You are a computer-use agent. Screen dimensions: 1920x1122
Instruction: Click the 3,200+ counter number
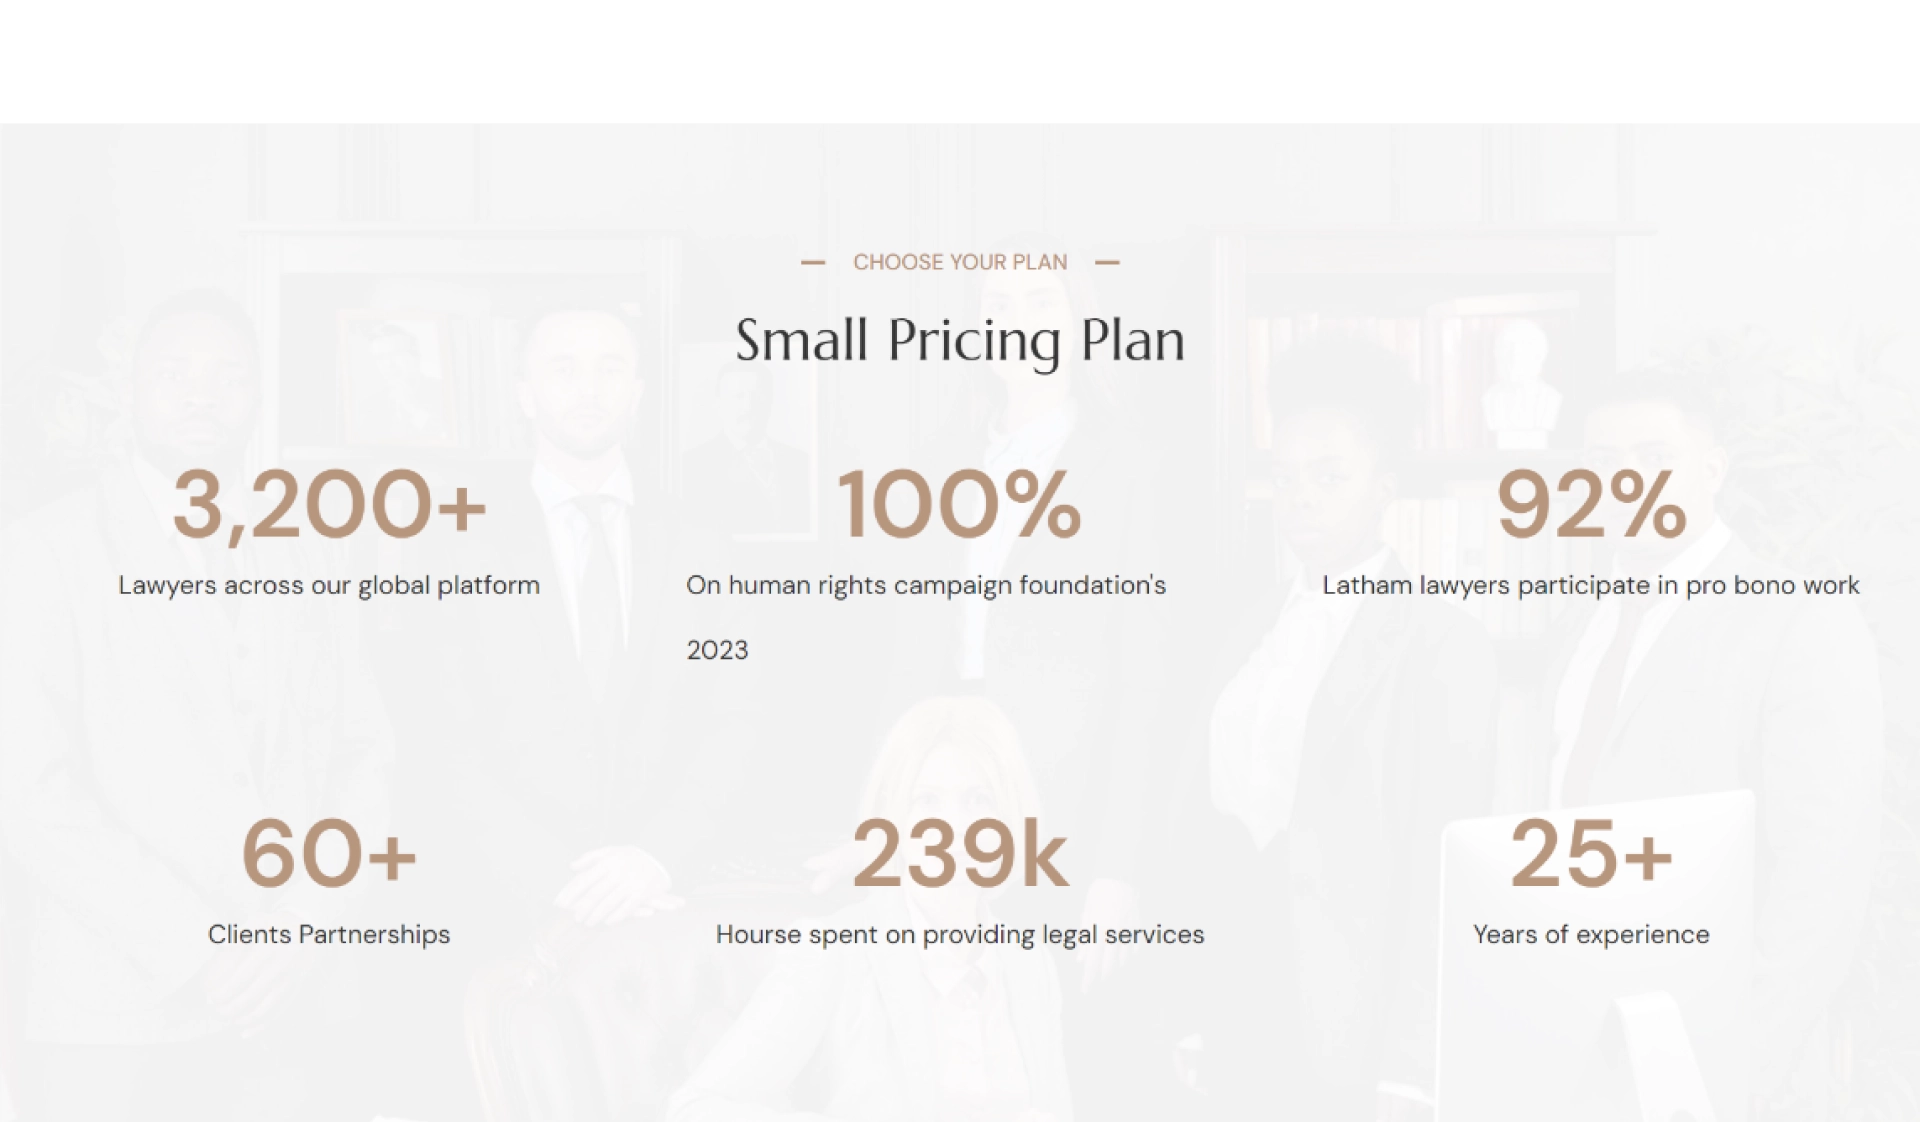click(329, 505)
